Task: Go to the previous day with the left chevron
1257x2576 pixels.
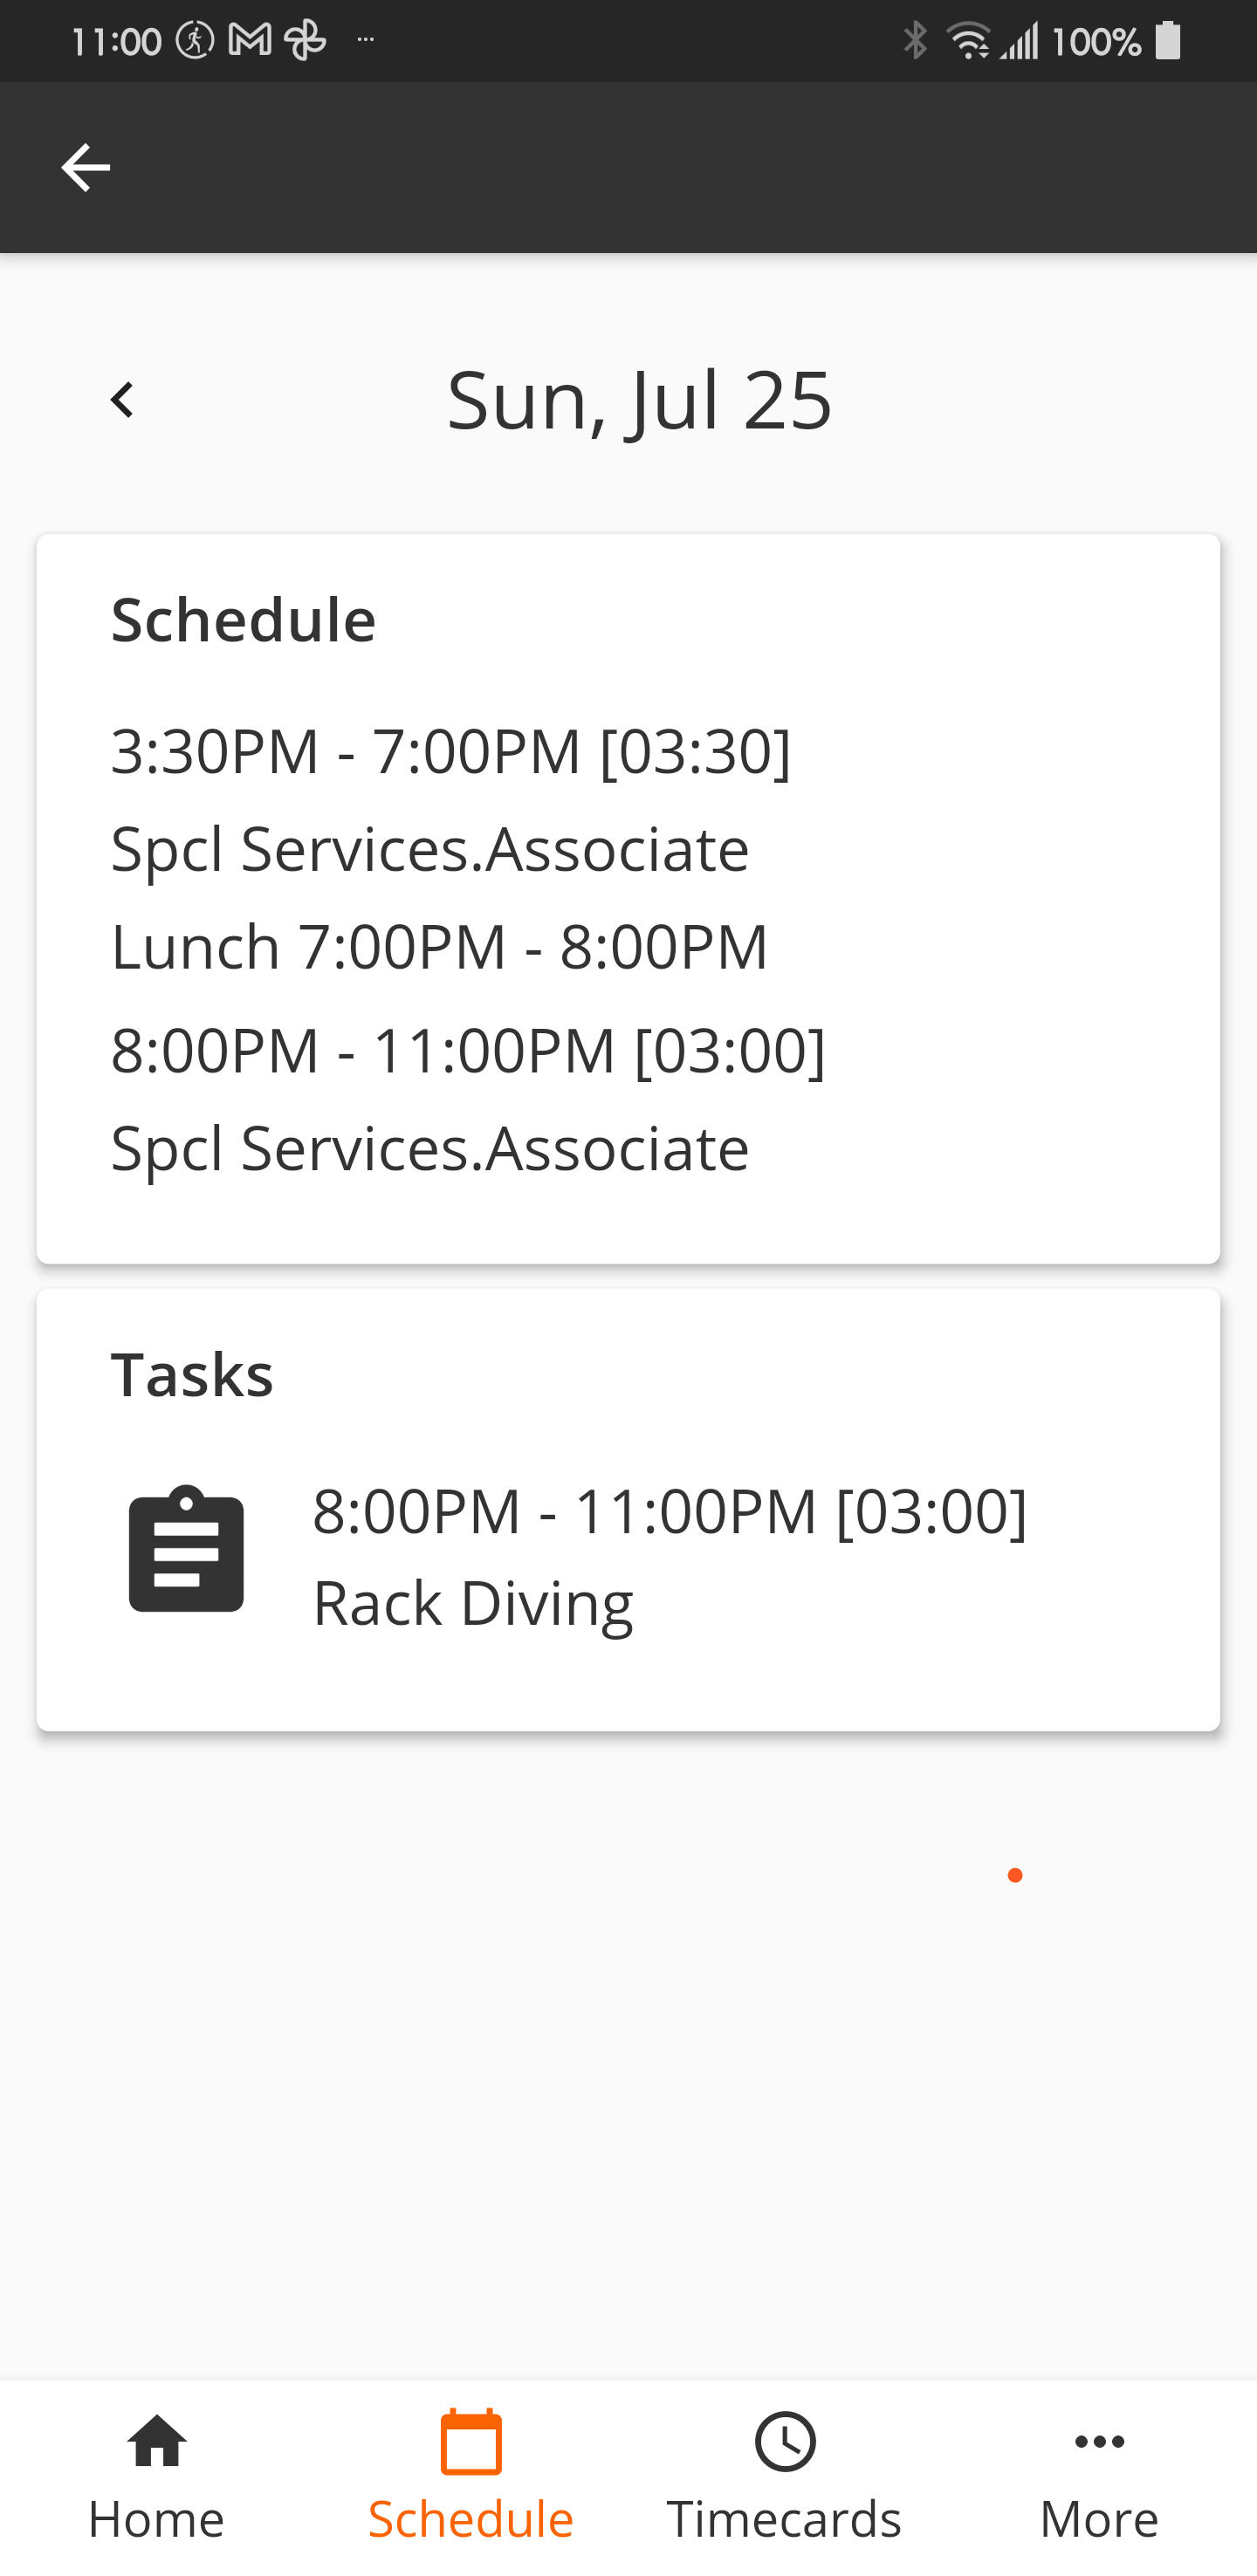Action: [122, 398]
